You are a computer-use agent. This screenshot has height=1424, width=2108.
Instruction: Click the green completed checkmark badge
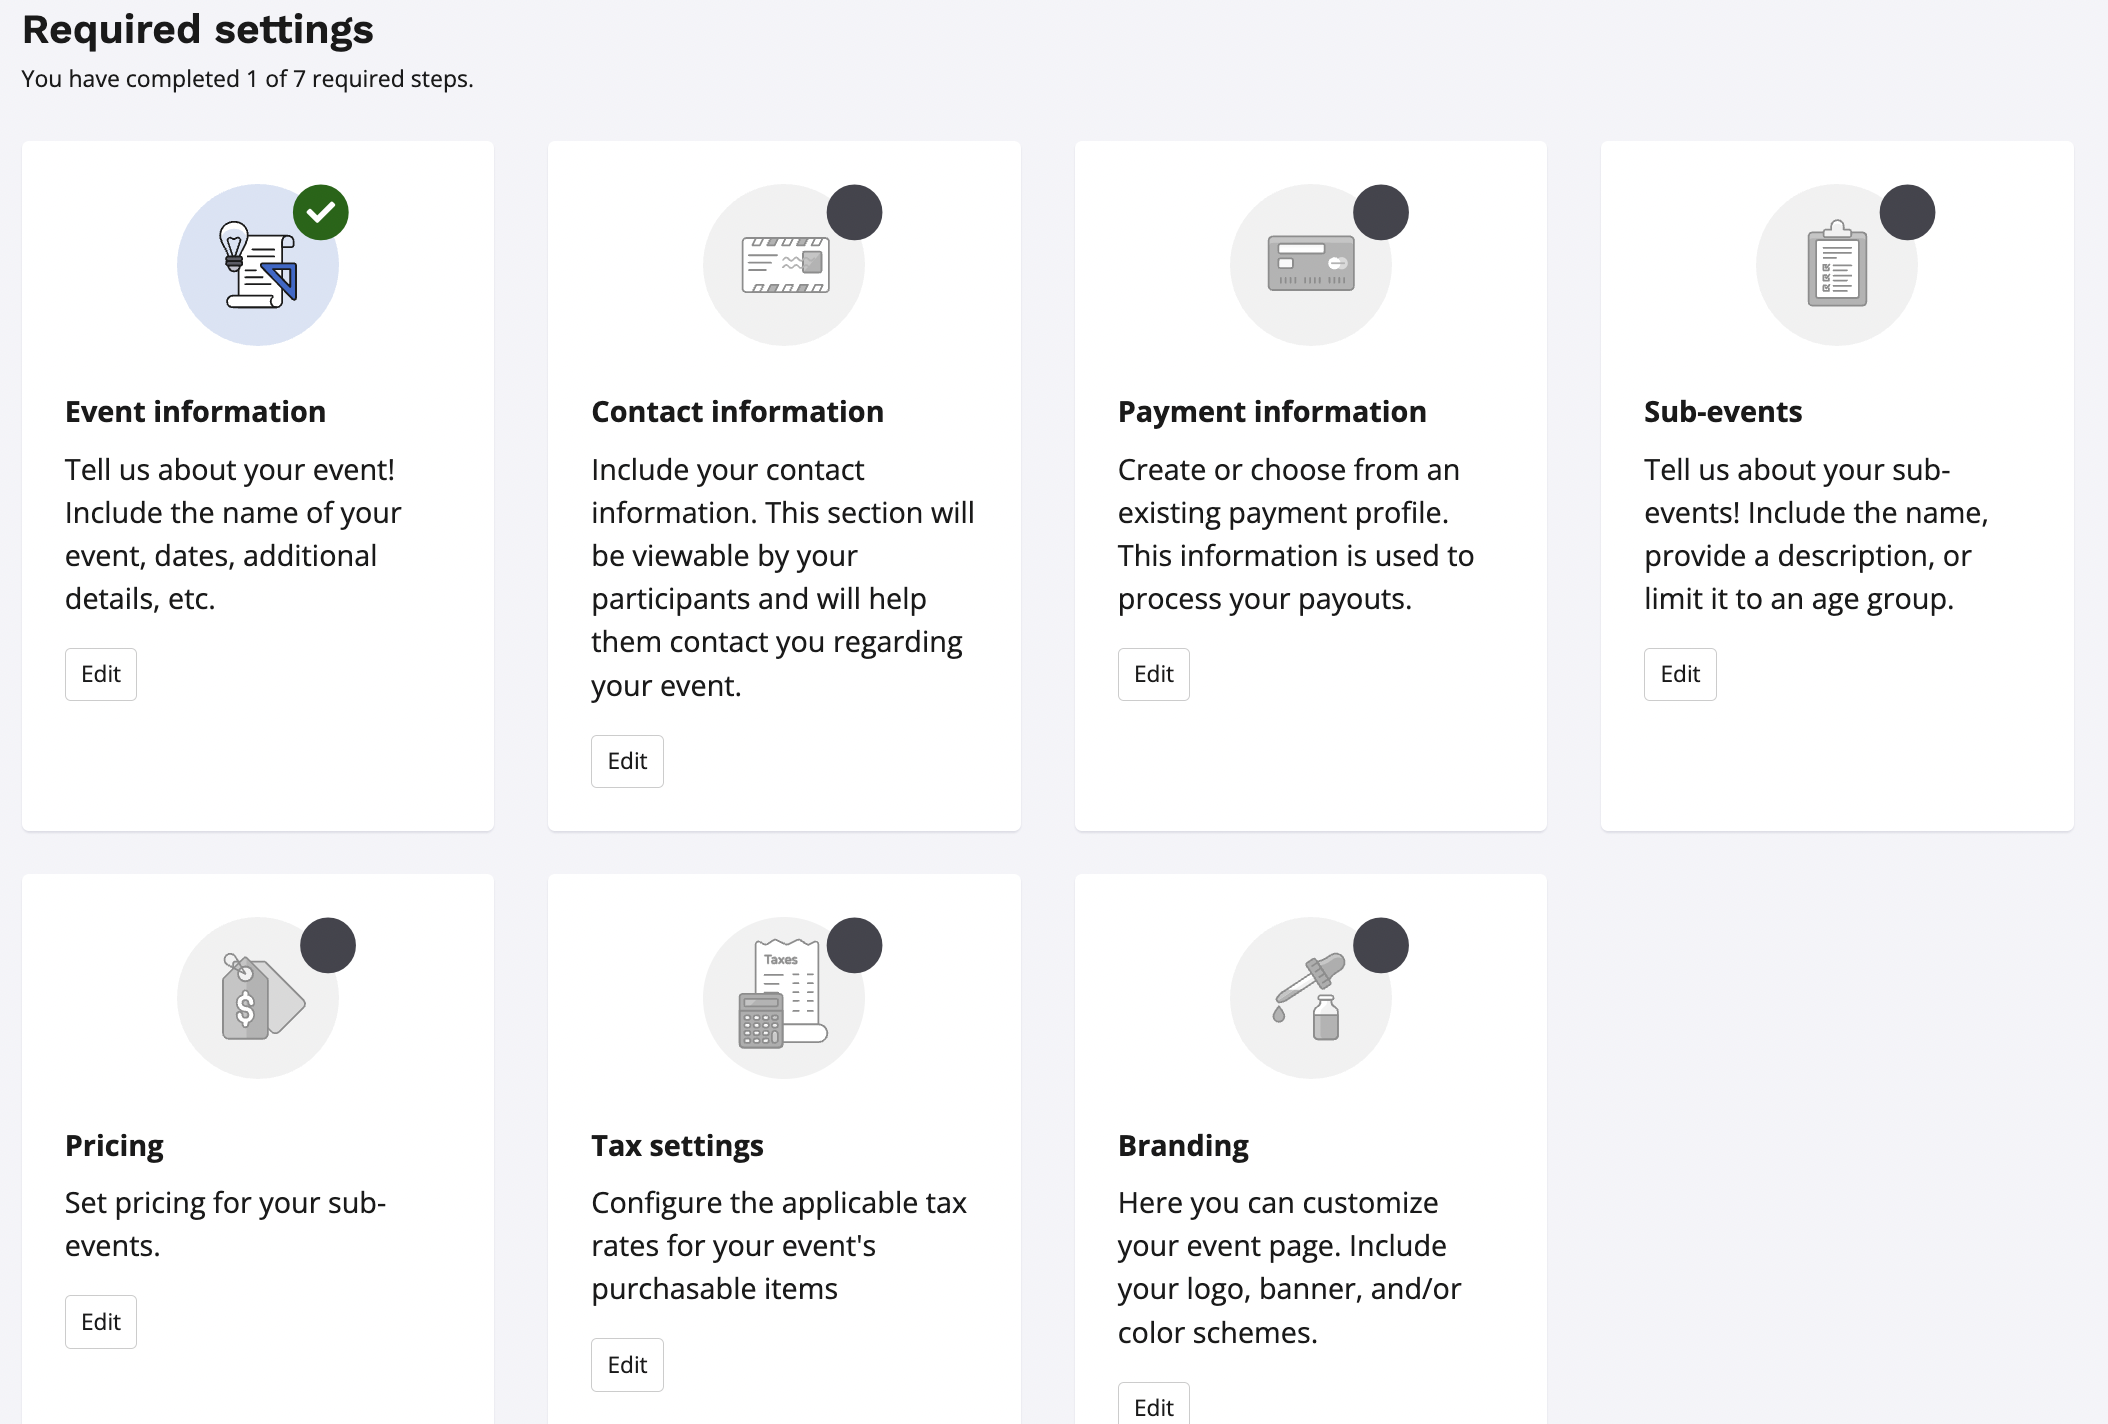point(321,212)
